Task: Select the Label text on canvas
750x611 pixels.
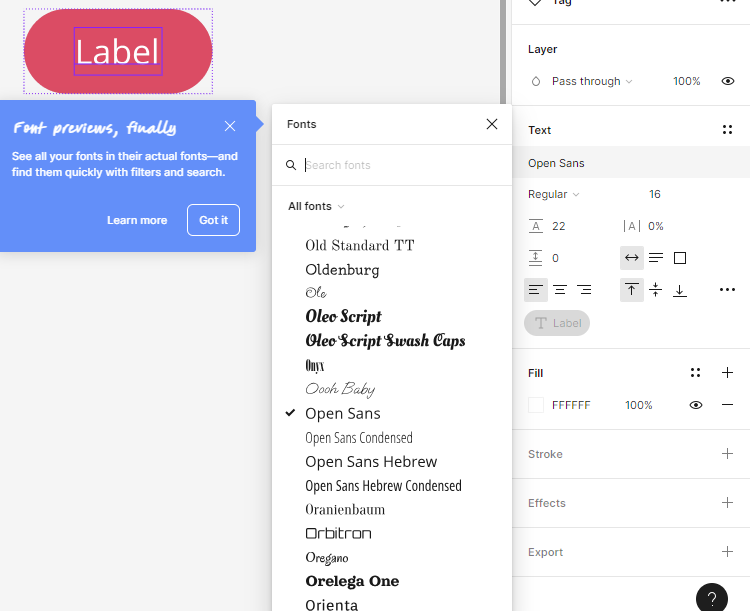Action: point(118,51)
